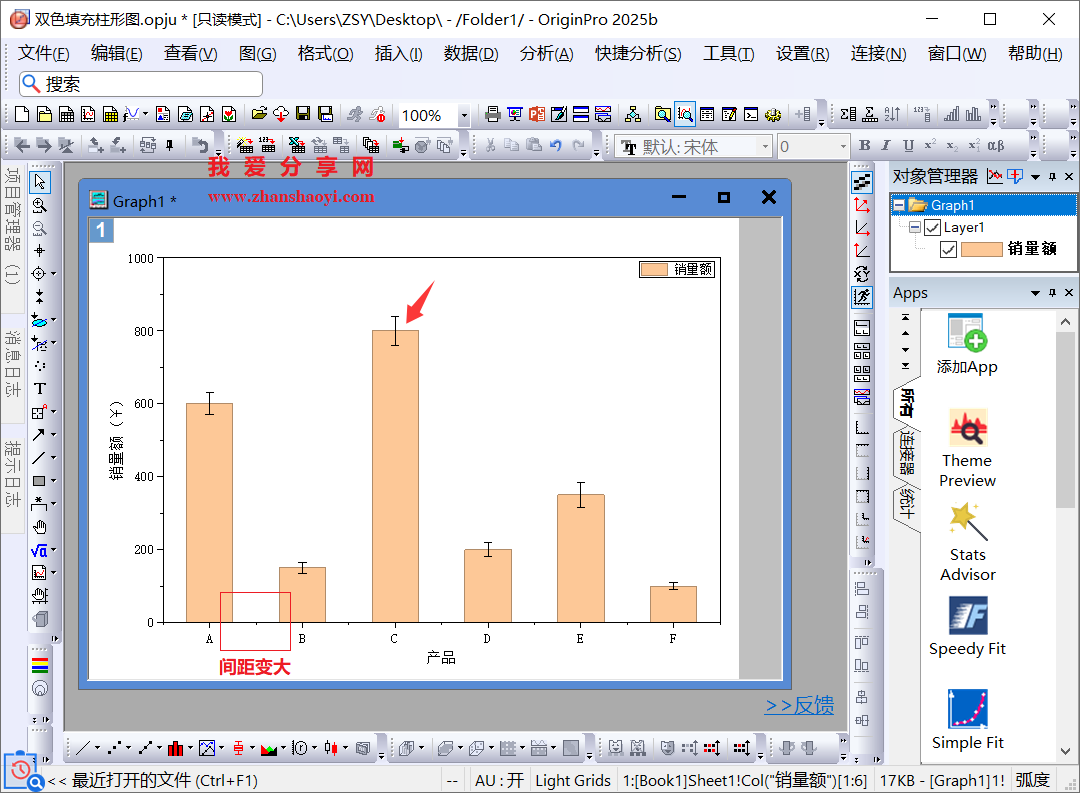
Task: Uncheck the Layer1 checkbox
Action: (933, 227)
